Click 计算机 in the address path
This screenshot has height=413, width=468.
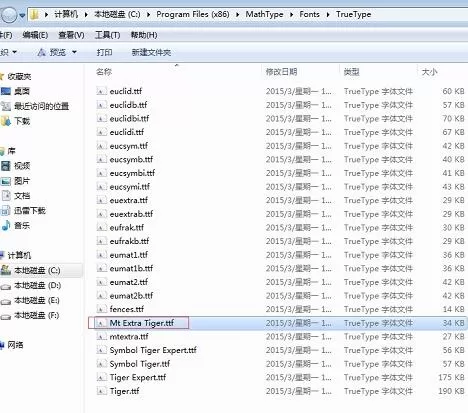(x=66, y=14)
